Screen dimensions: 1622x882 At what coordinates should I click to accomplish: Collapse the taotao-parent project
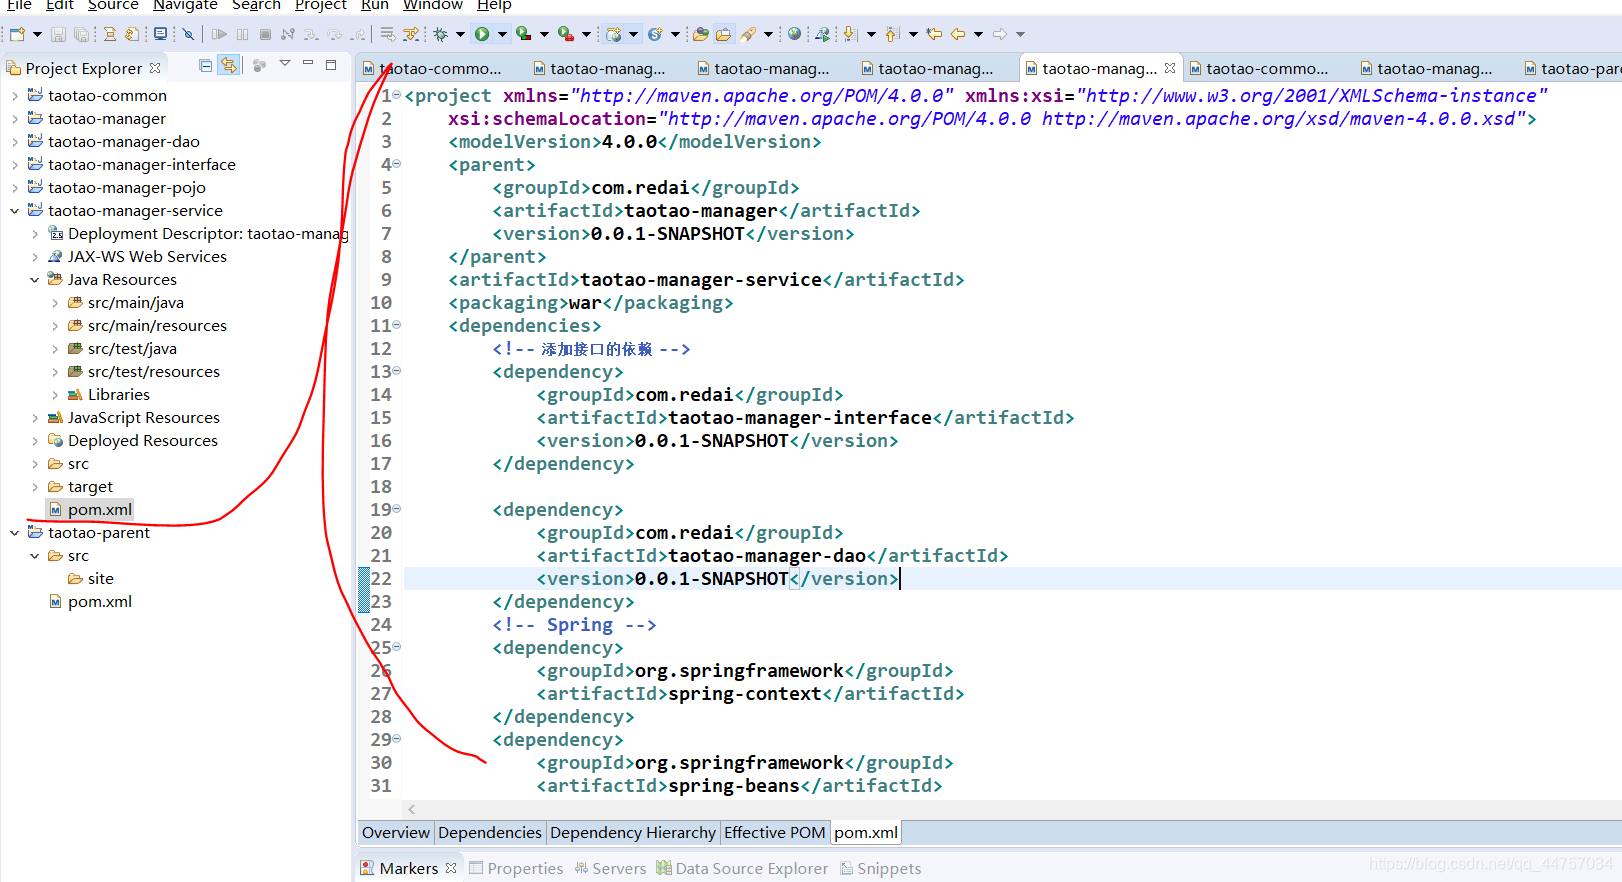[14, 533]
